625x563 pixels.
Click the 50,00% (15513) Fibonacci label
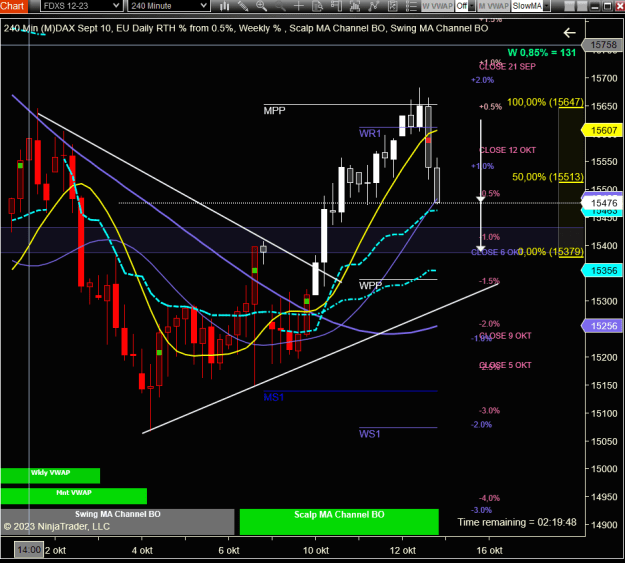pos(548,177)
